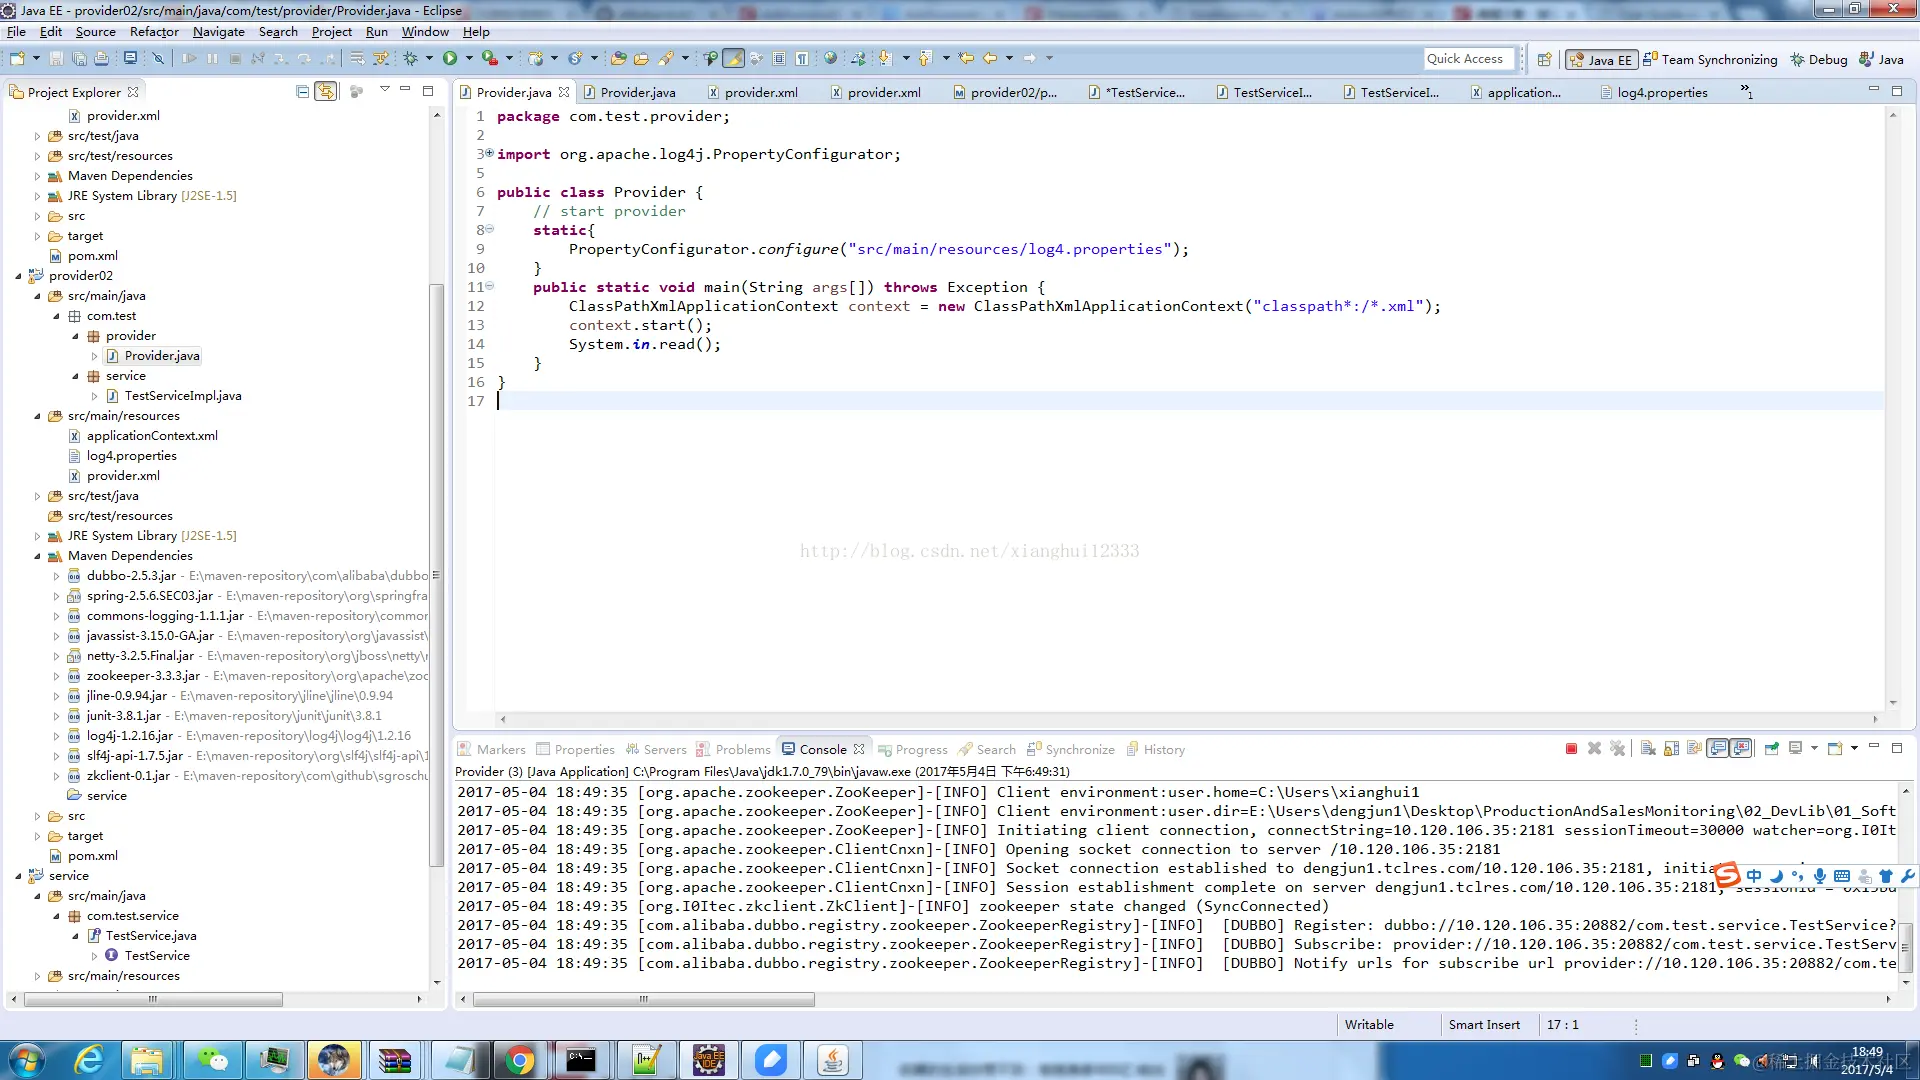Open Chrome from the Windows taskbar
Image resolution: width=1920 pixels, height=1080 pixels.
tap(519, 1059)
